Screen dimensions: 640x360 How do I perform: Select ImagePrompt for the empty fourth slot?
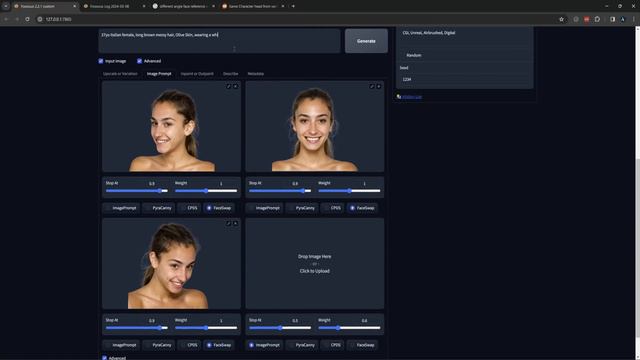264,345
